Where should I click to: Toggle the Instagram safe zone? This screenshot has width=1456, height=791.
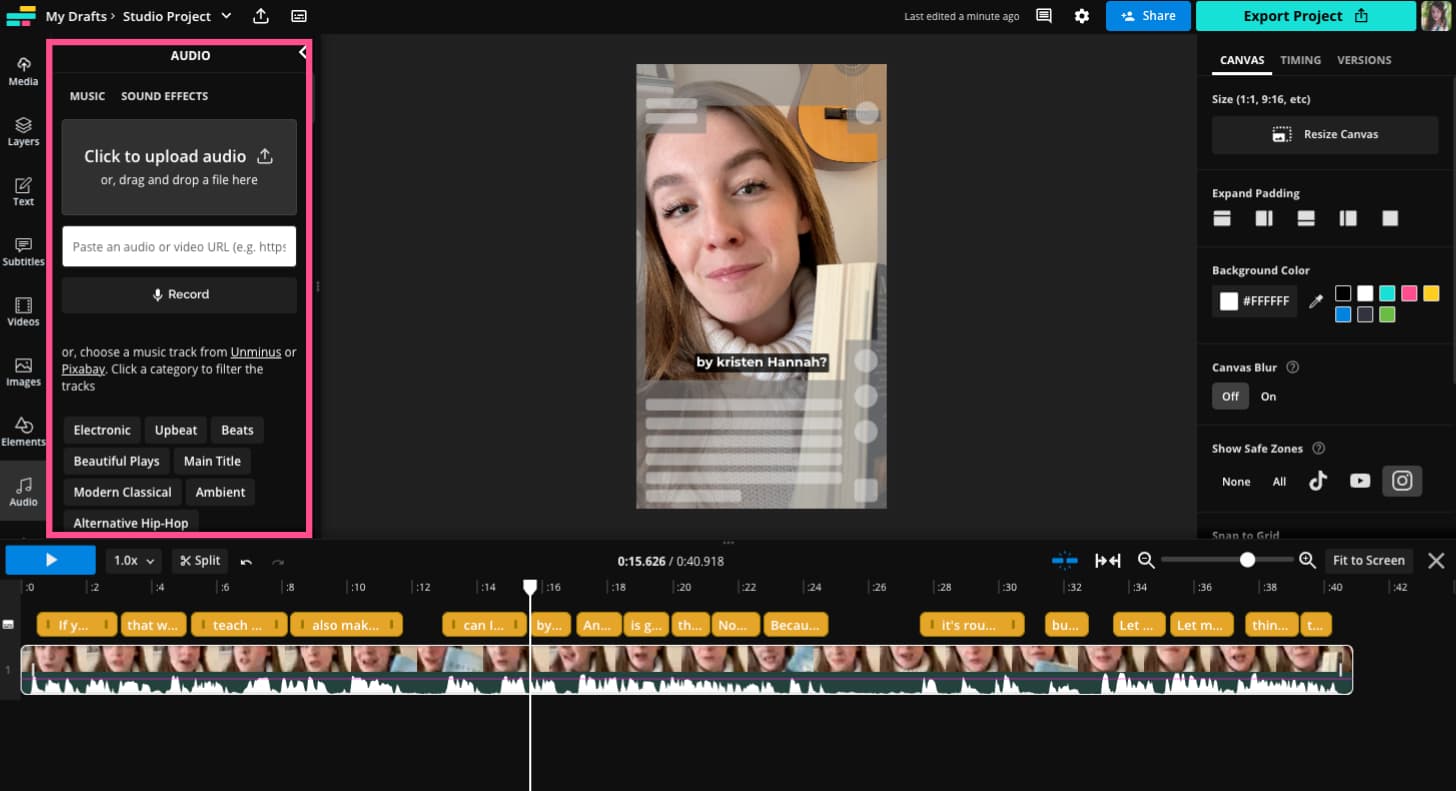point(1402,481)
